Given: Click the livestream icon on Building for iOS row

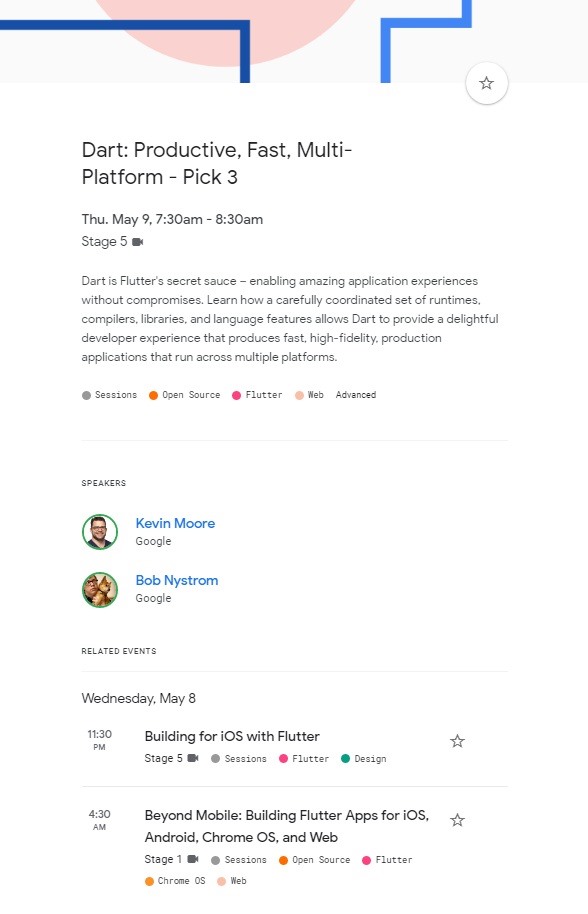Looking at the screenshot, I should [x=193, y=758].
